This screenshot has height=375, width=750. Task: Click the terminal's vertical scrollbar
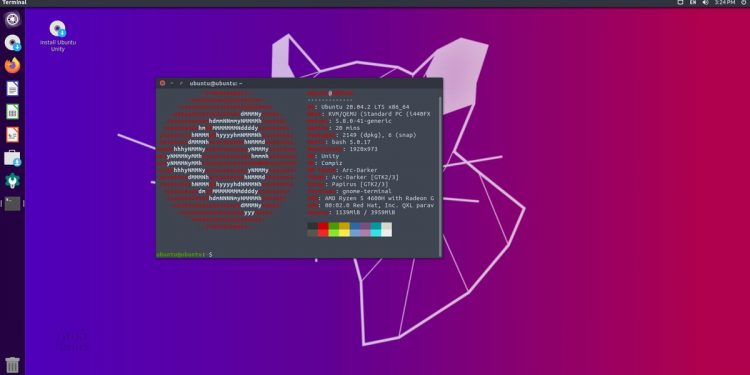pos(440,176)
